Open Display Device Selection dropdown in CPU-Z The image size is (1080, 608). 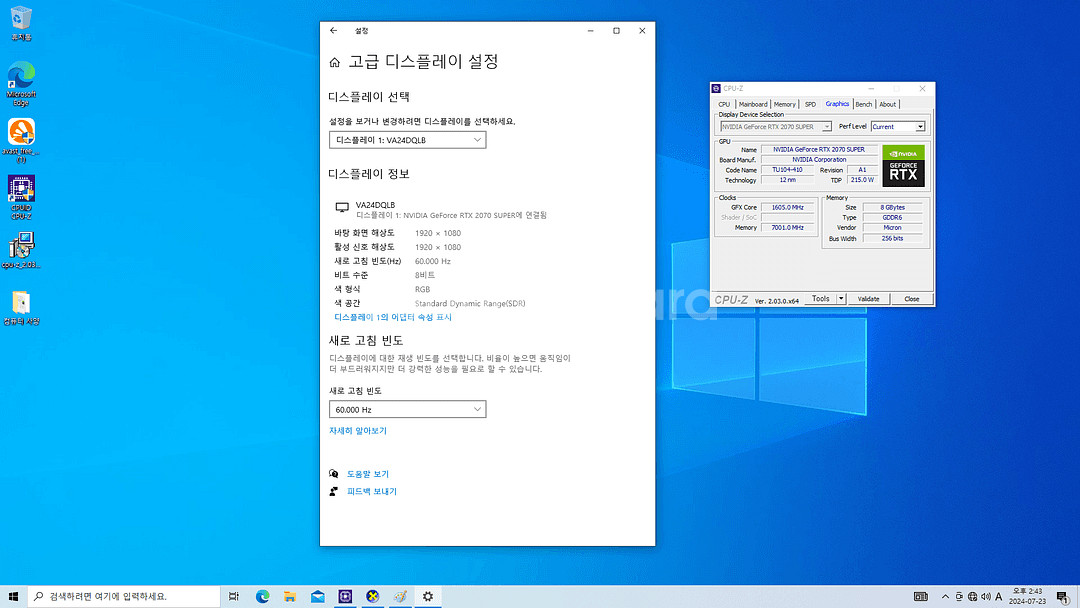coord(776,127)
